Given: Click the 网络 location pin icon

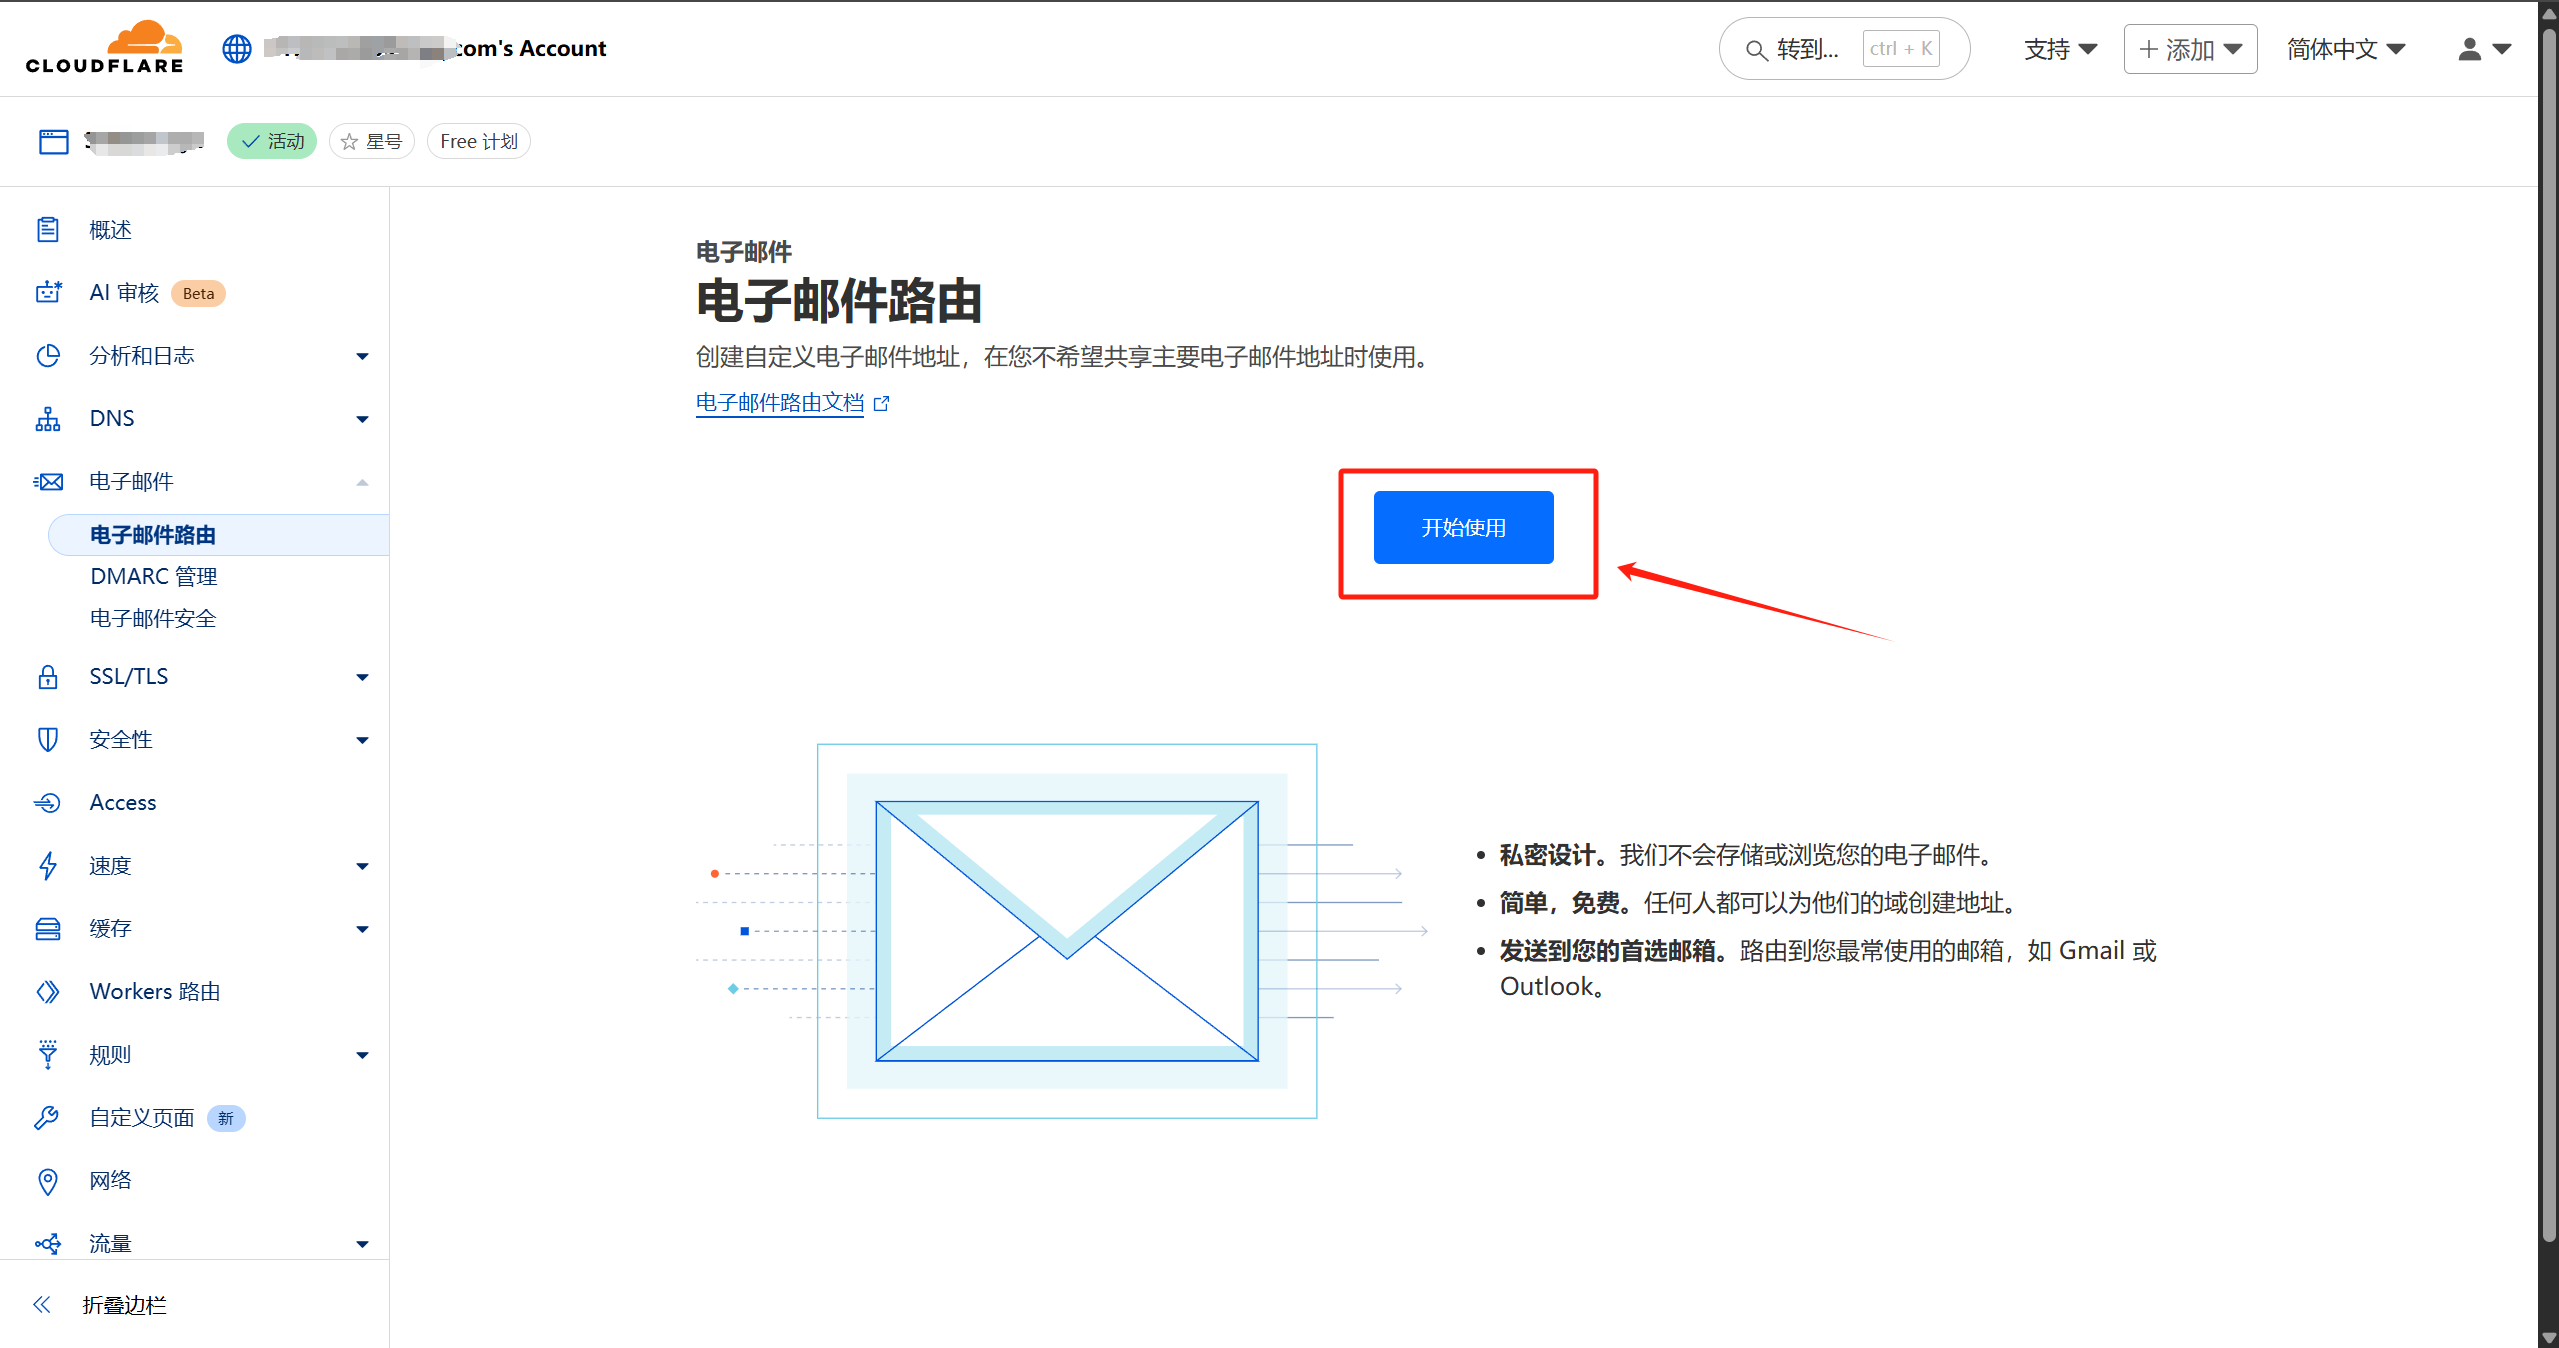Looking at the screenshot, I should coord(48,1181).
